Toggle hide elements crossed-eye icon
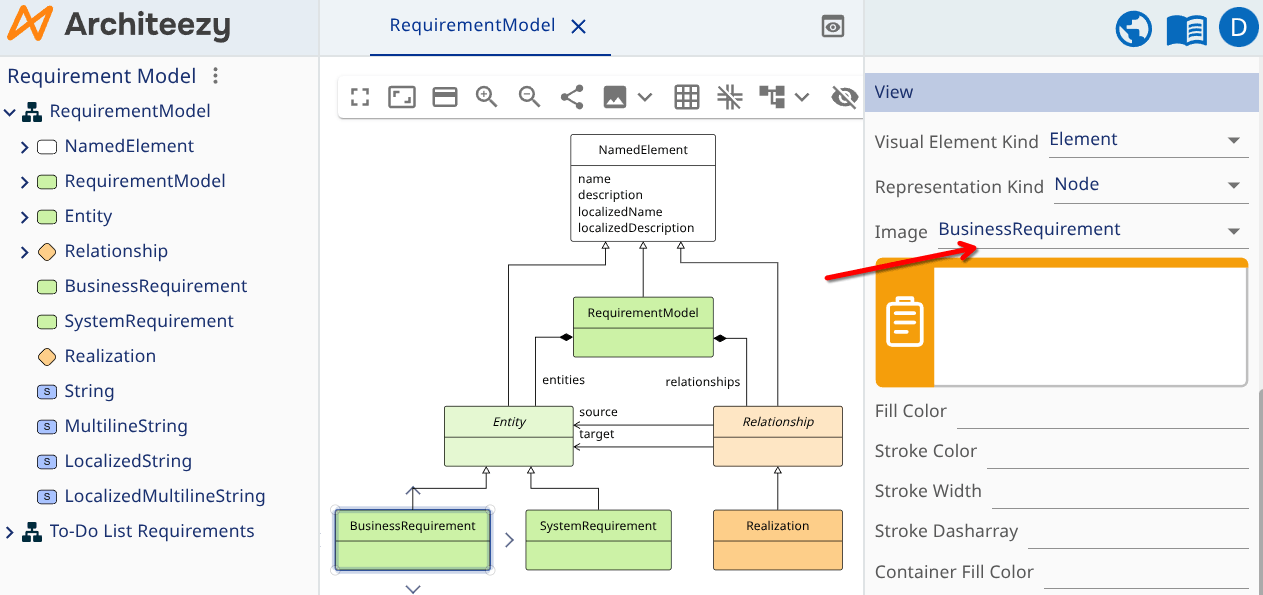 tap(845, 97)
